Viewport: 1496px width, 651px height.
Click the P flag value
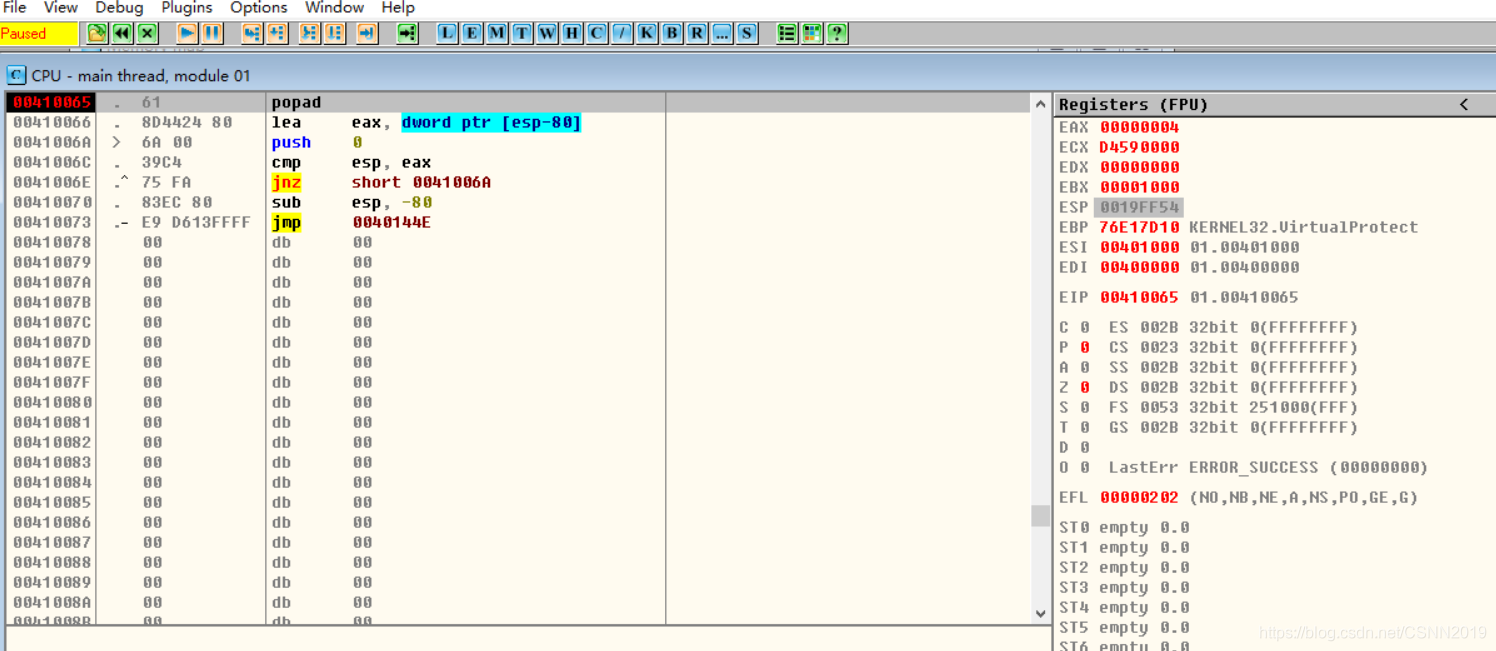click(x=1085, y=347)
